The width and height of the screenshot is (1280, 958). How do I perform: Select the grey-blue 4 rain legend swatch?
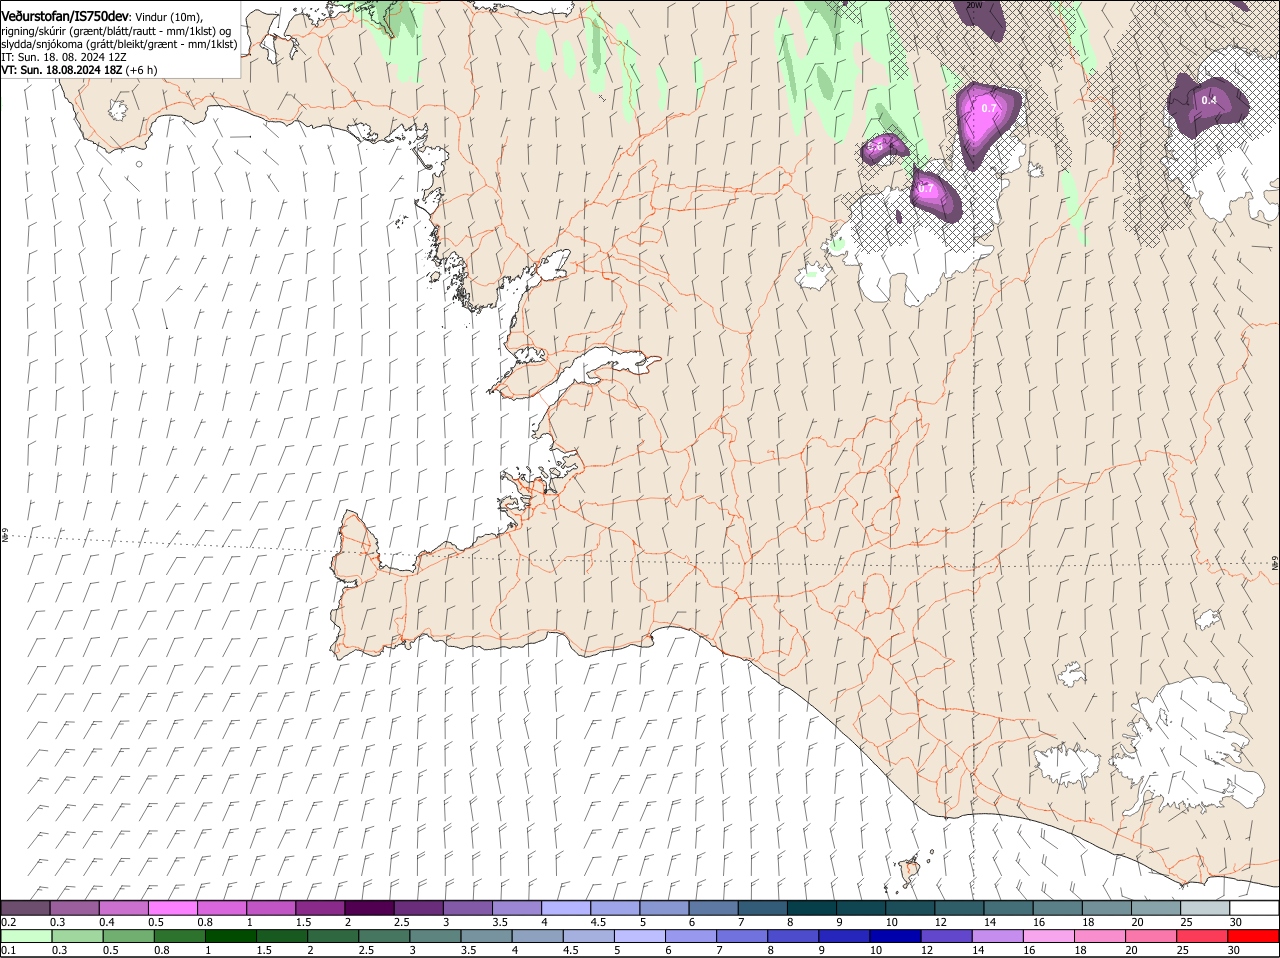tap(537, 937)
